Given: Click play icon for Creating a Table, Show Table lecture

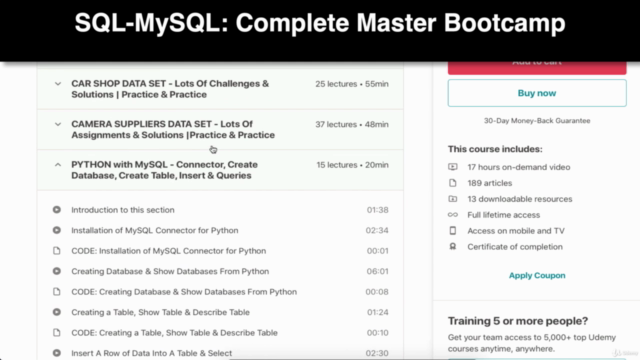Looking at the screenshot, I should (x=57, y=312).
